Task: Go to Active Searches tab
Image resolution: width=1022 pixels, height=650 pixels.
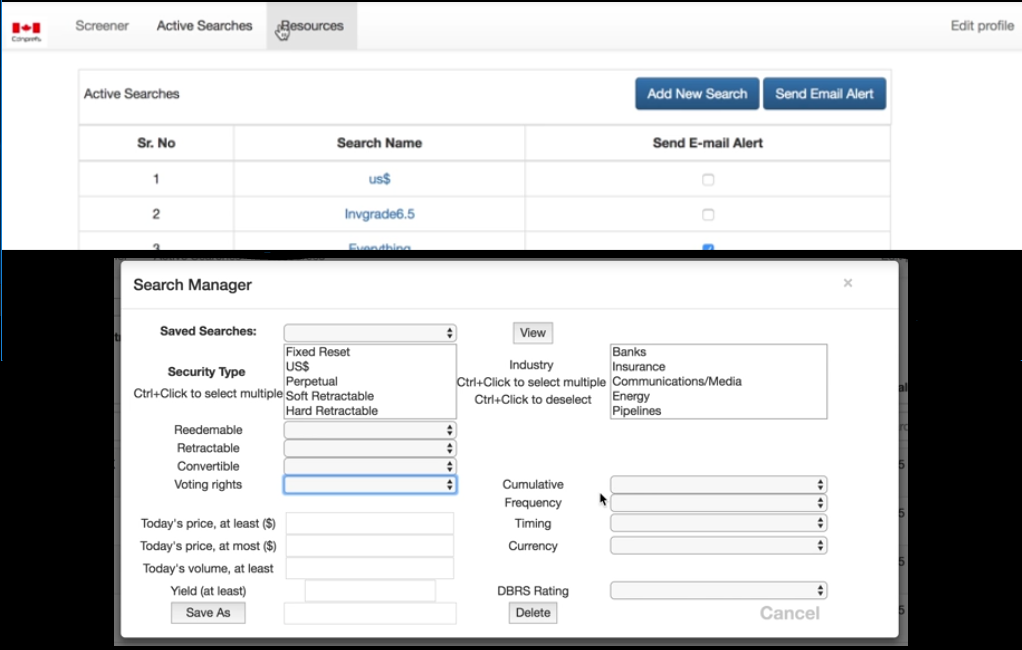Action: (204, 26)
